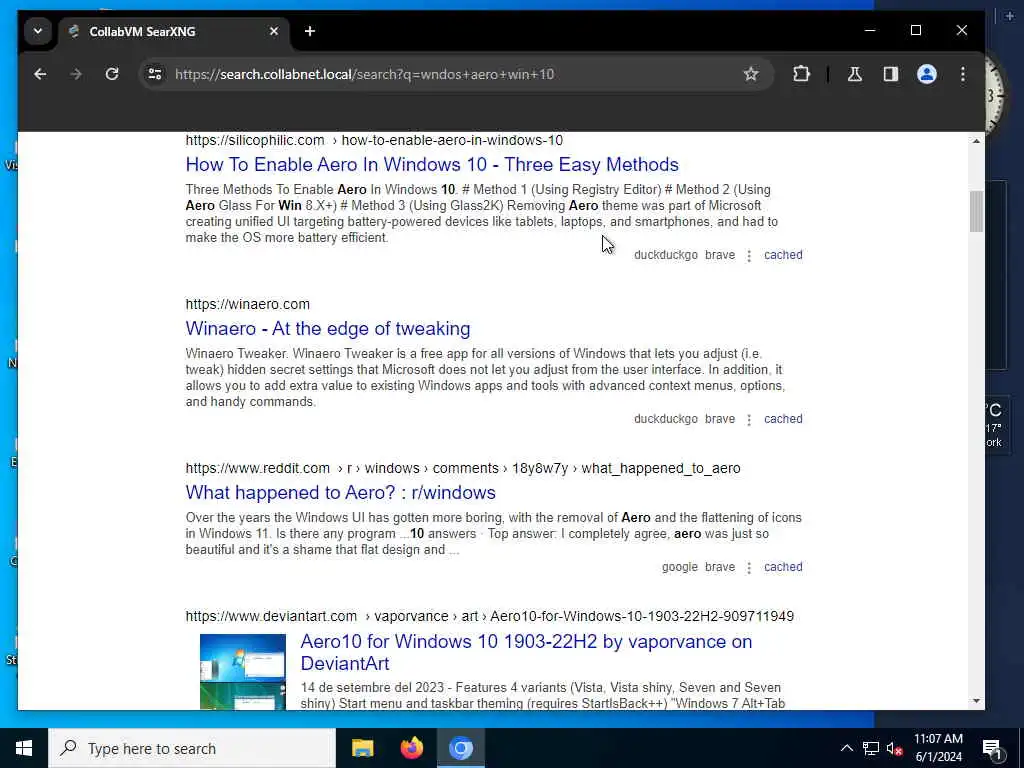Open the notification center icon
1024x768 pixels.
[992, 748]
